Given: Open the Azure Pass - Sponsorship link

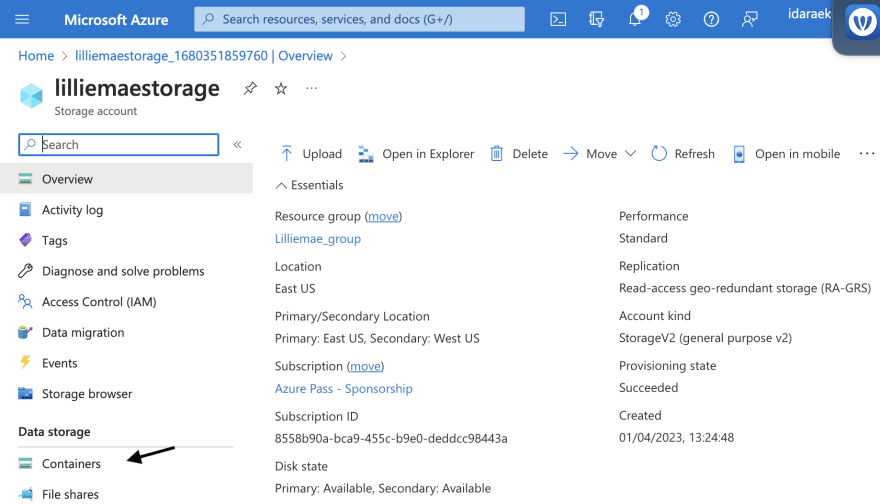Looking at the screenshot, I should [343, 388].
